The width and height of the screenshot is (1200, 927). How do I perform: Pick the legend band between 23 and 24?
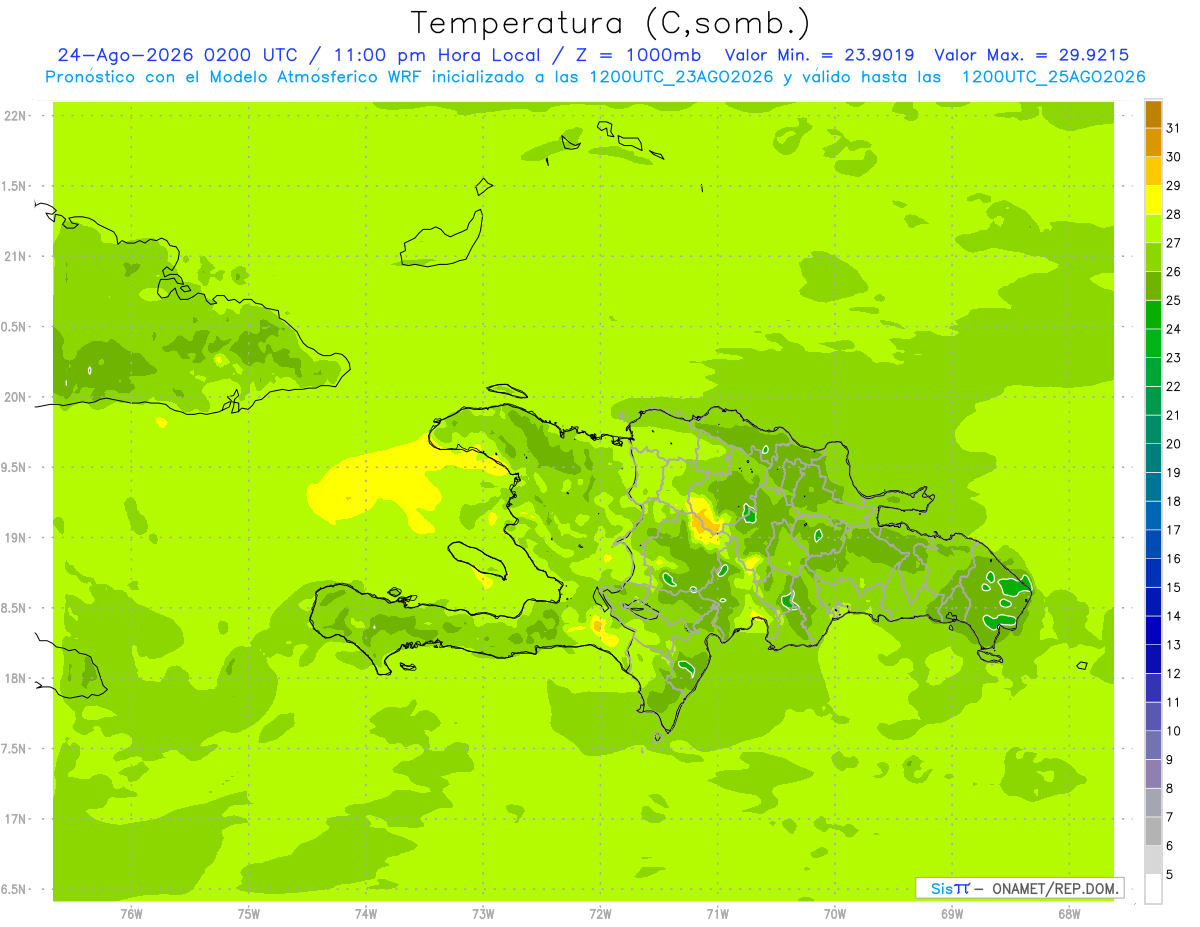click(1153, 343)
